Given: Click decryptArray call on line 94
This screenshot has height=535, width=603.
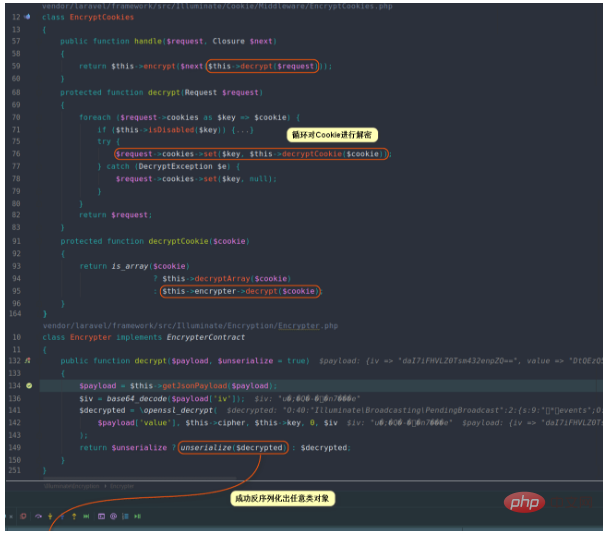Looking at the screenshot, I should [x=222, y=278].
